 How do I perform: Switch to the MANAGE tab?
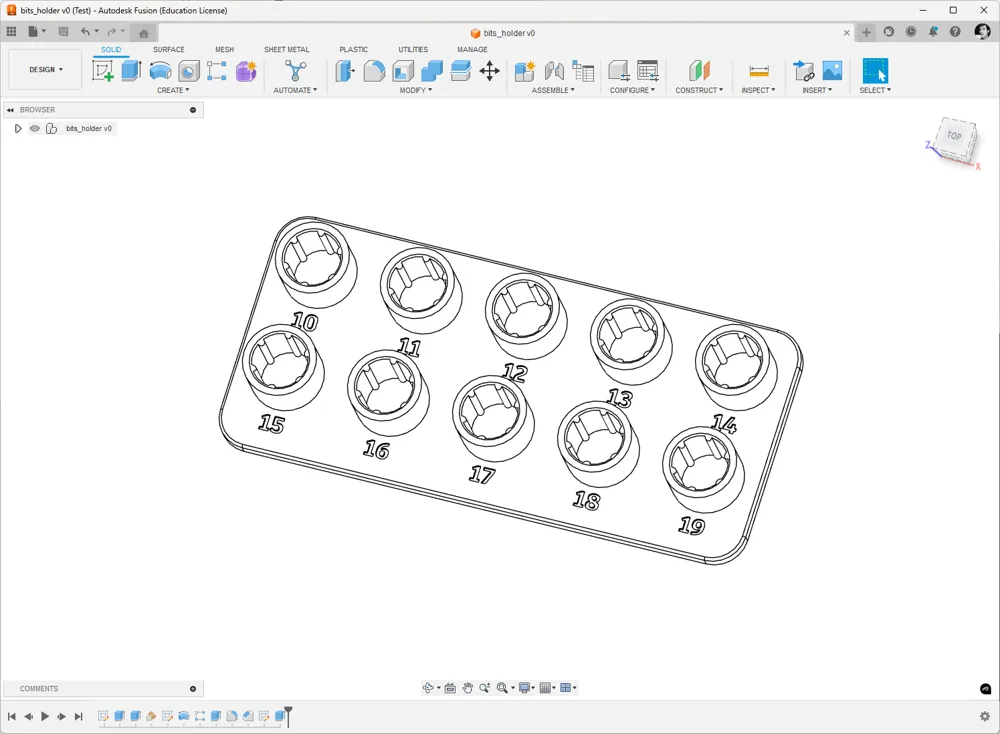click(x=472, y=49)
